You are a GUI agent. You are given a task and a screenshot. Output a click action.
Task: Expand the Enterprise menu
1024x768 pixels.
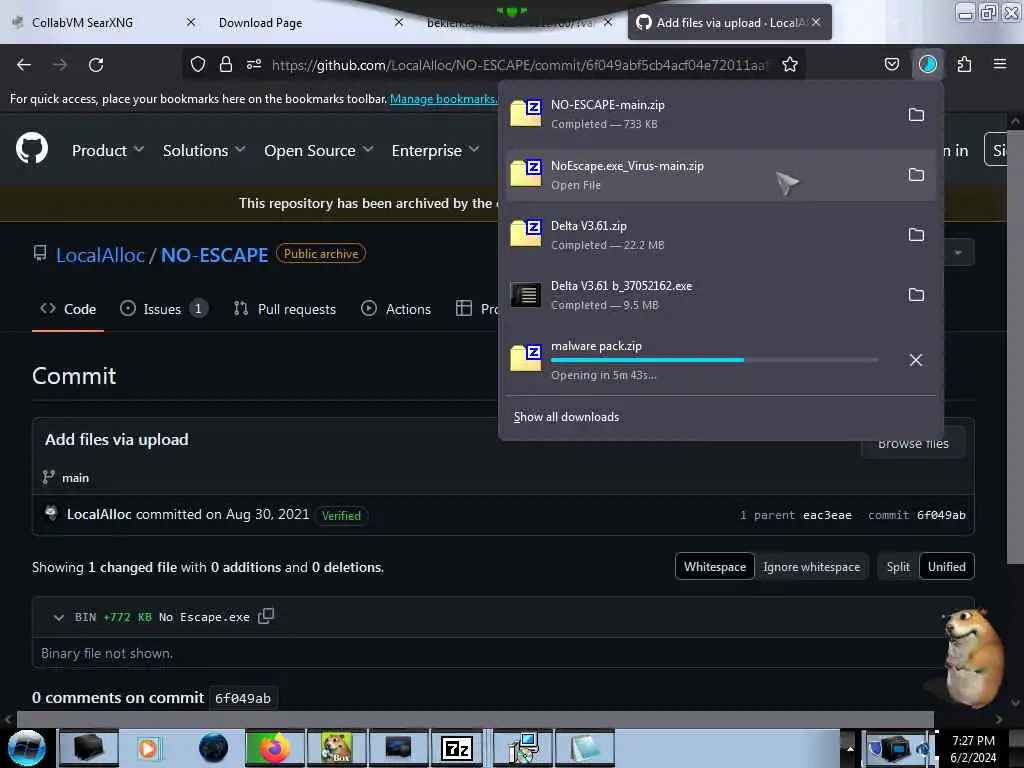pos(436,150)
